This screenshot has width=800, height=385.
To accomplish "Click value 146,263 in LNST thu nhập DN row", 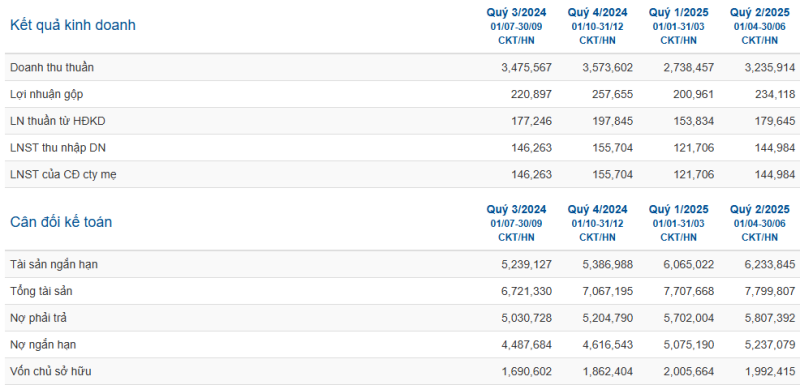I will point(531,148).
